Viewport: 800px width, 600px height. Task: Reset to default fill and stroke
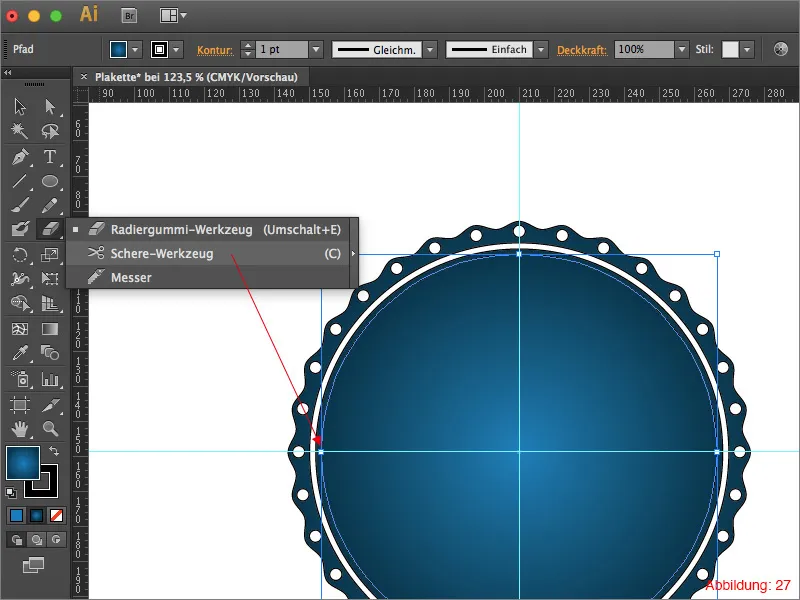point(11,493)
